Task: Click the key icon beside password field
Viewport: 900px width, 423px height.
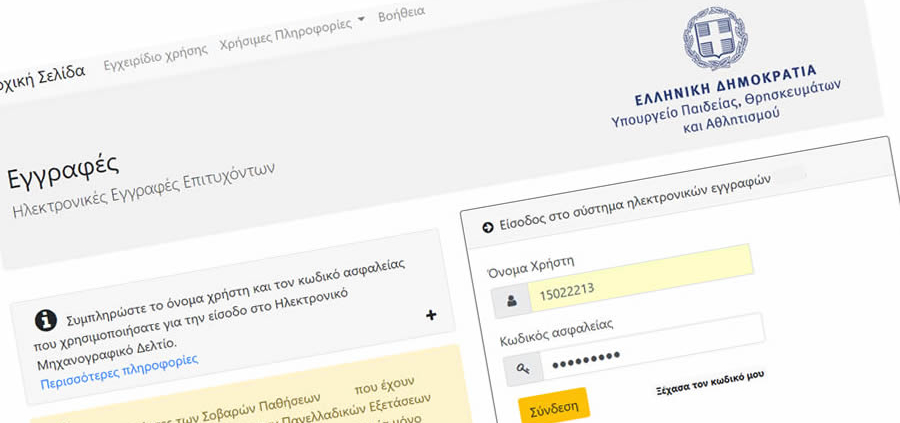Action: (523, 370)
